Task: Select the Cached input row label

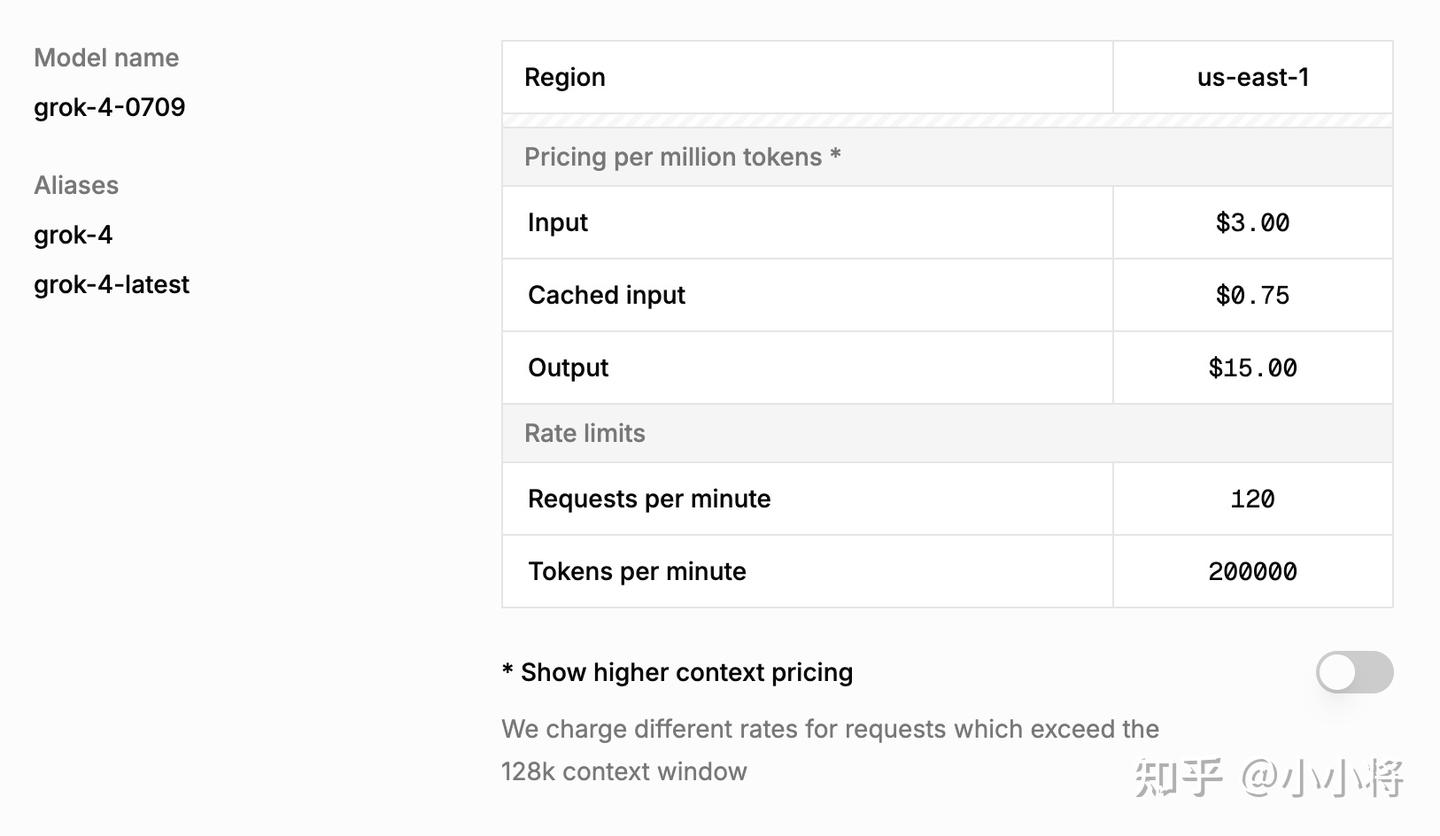Action: [606, 295]
